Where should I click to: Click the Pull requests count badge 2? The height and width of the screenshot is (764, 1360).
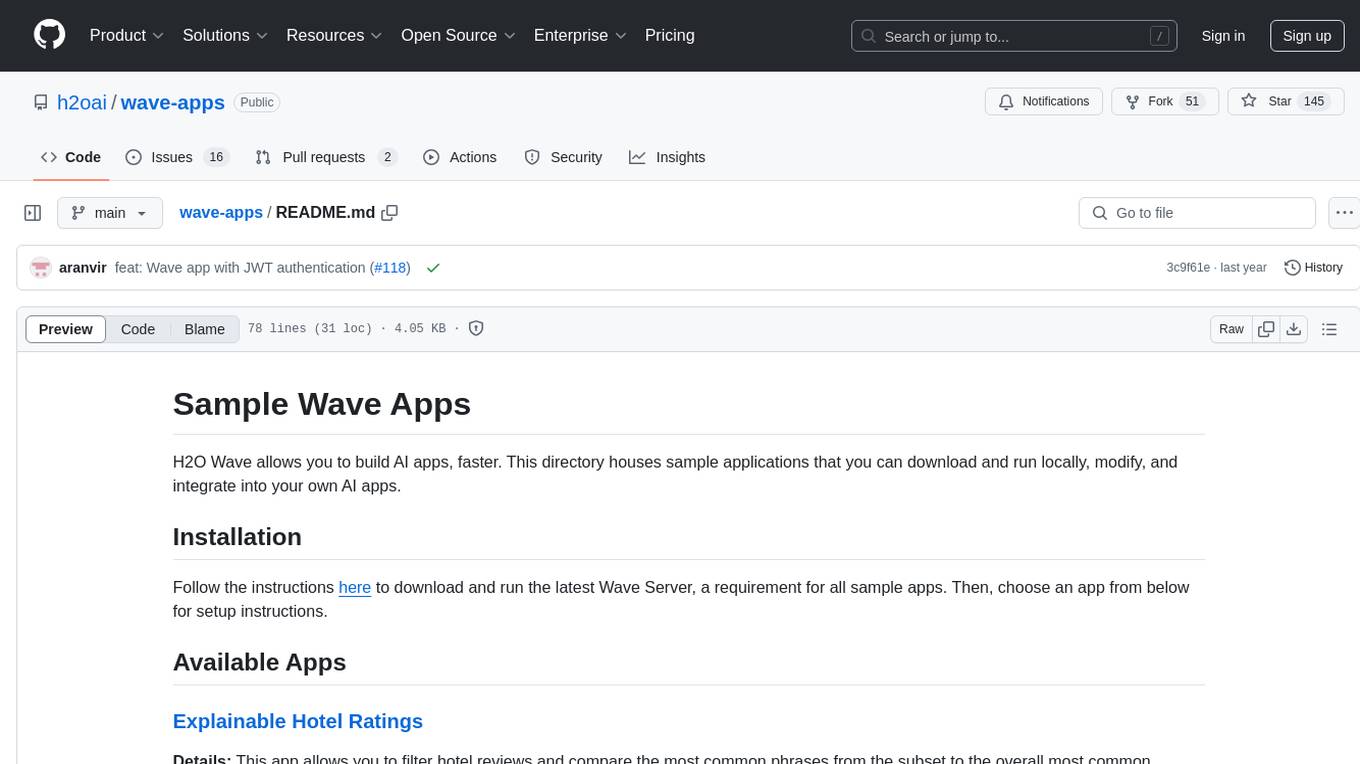tap(387, 157)
